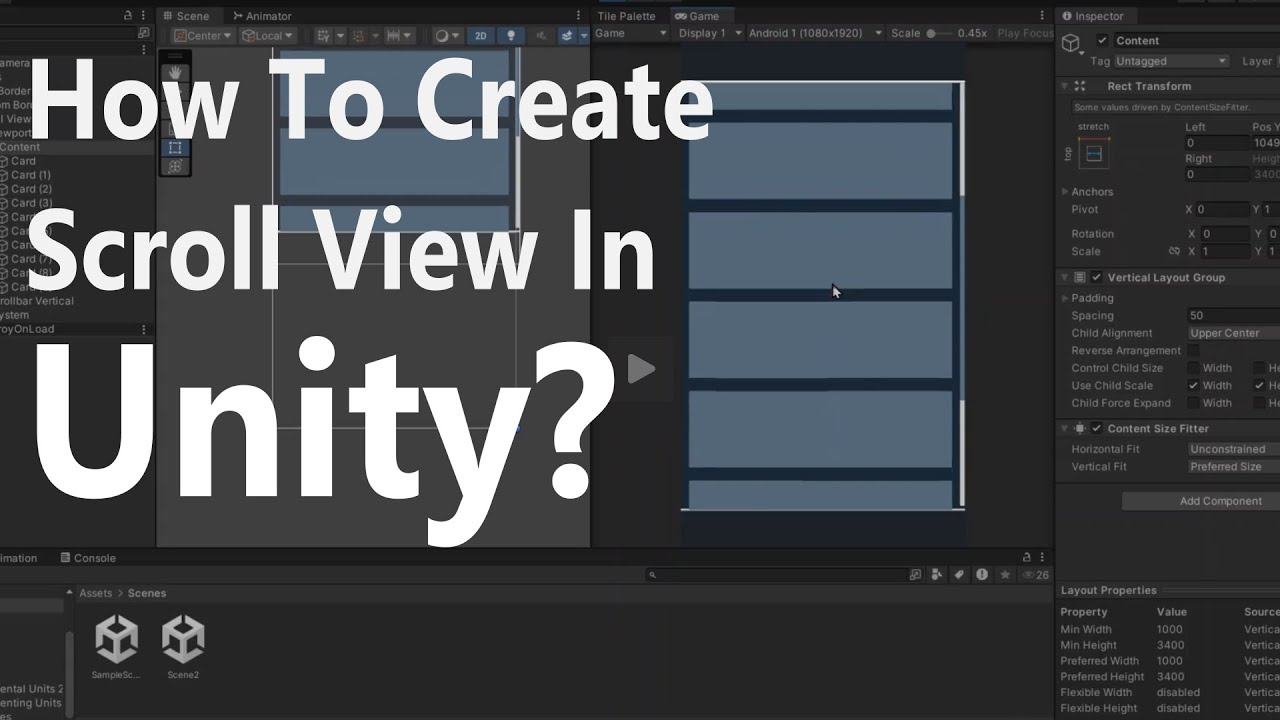
Task: Select the Rect tool in Scene toolbar
Action: pyautogui.click(x=175, y=147)
